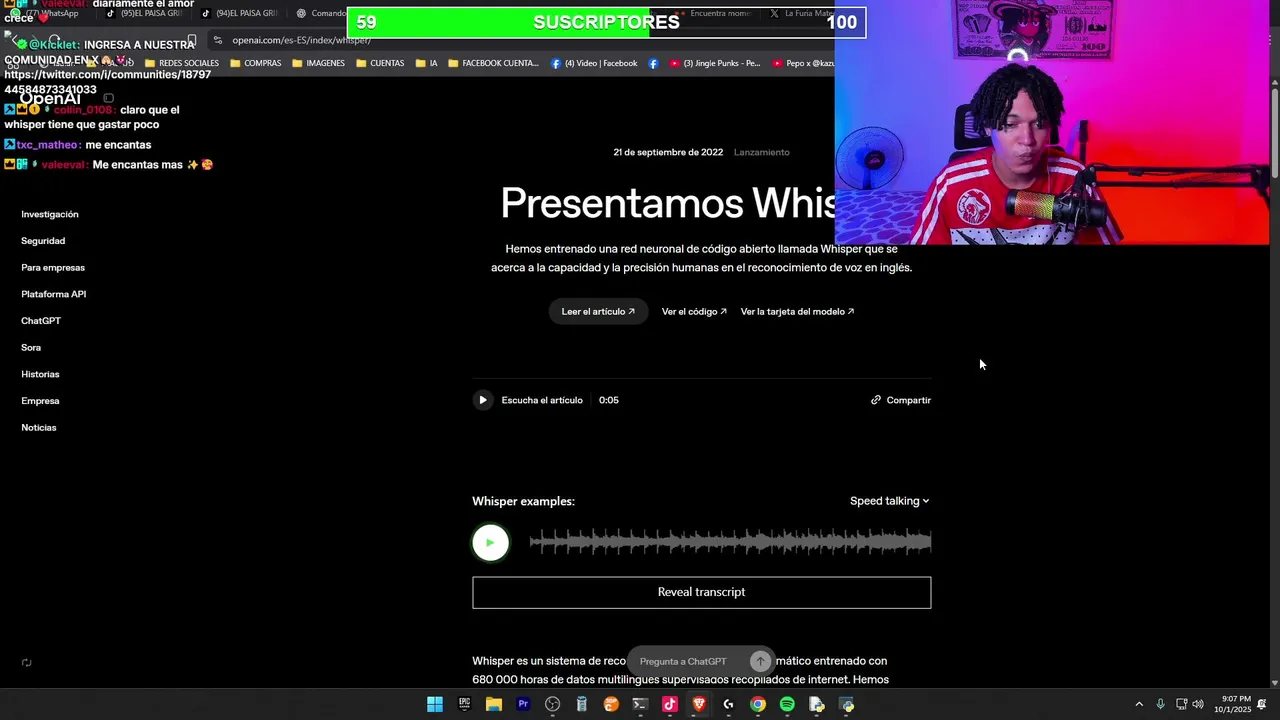Screen dimensions: 1280x720
Task: Open 'Plataforma API' in the sidebar
Action: click(x=54, y=294)
